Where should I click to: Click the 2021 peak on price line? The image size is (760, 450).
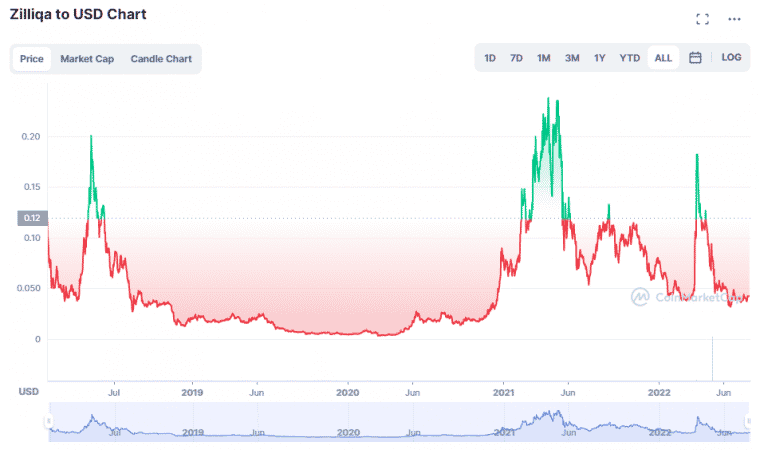tap(547, 99)
